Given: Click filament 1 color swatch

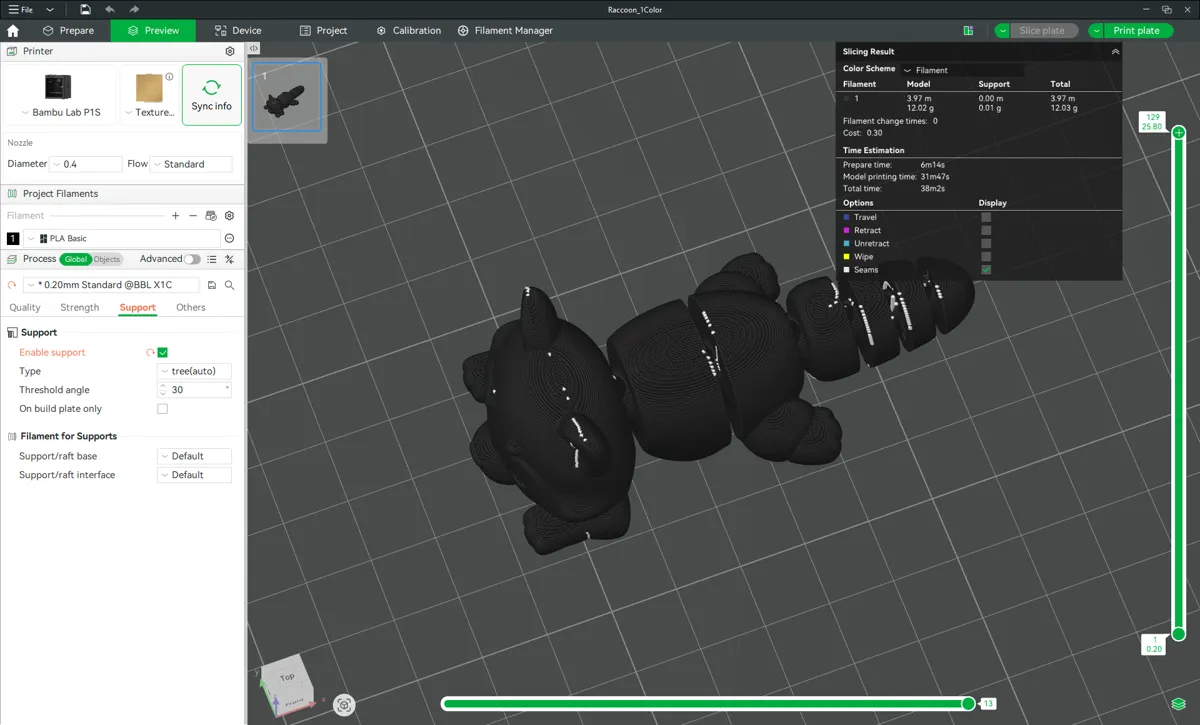Looking at the screenshot, I should coord(13,238).
